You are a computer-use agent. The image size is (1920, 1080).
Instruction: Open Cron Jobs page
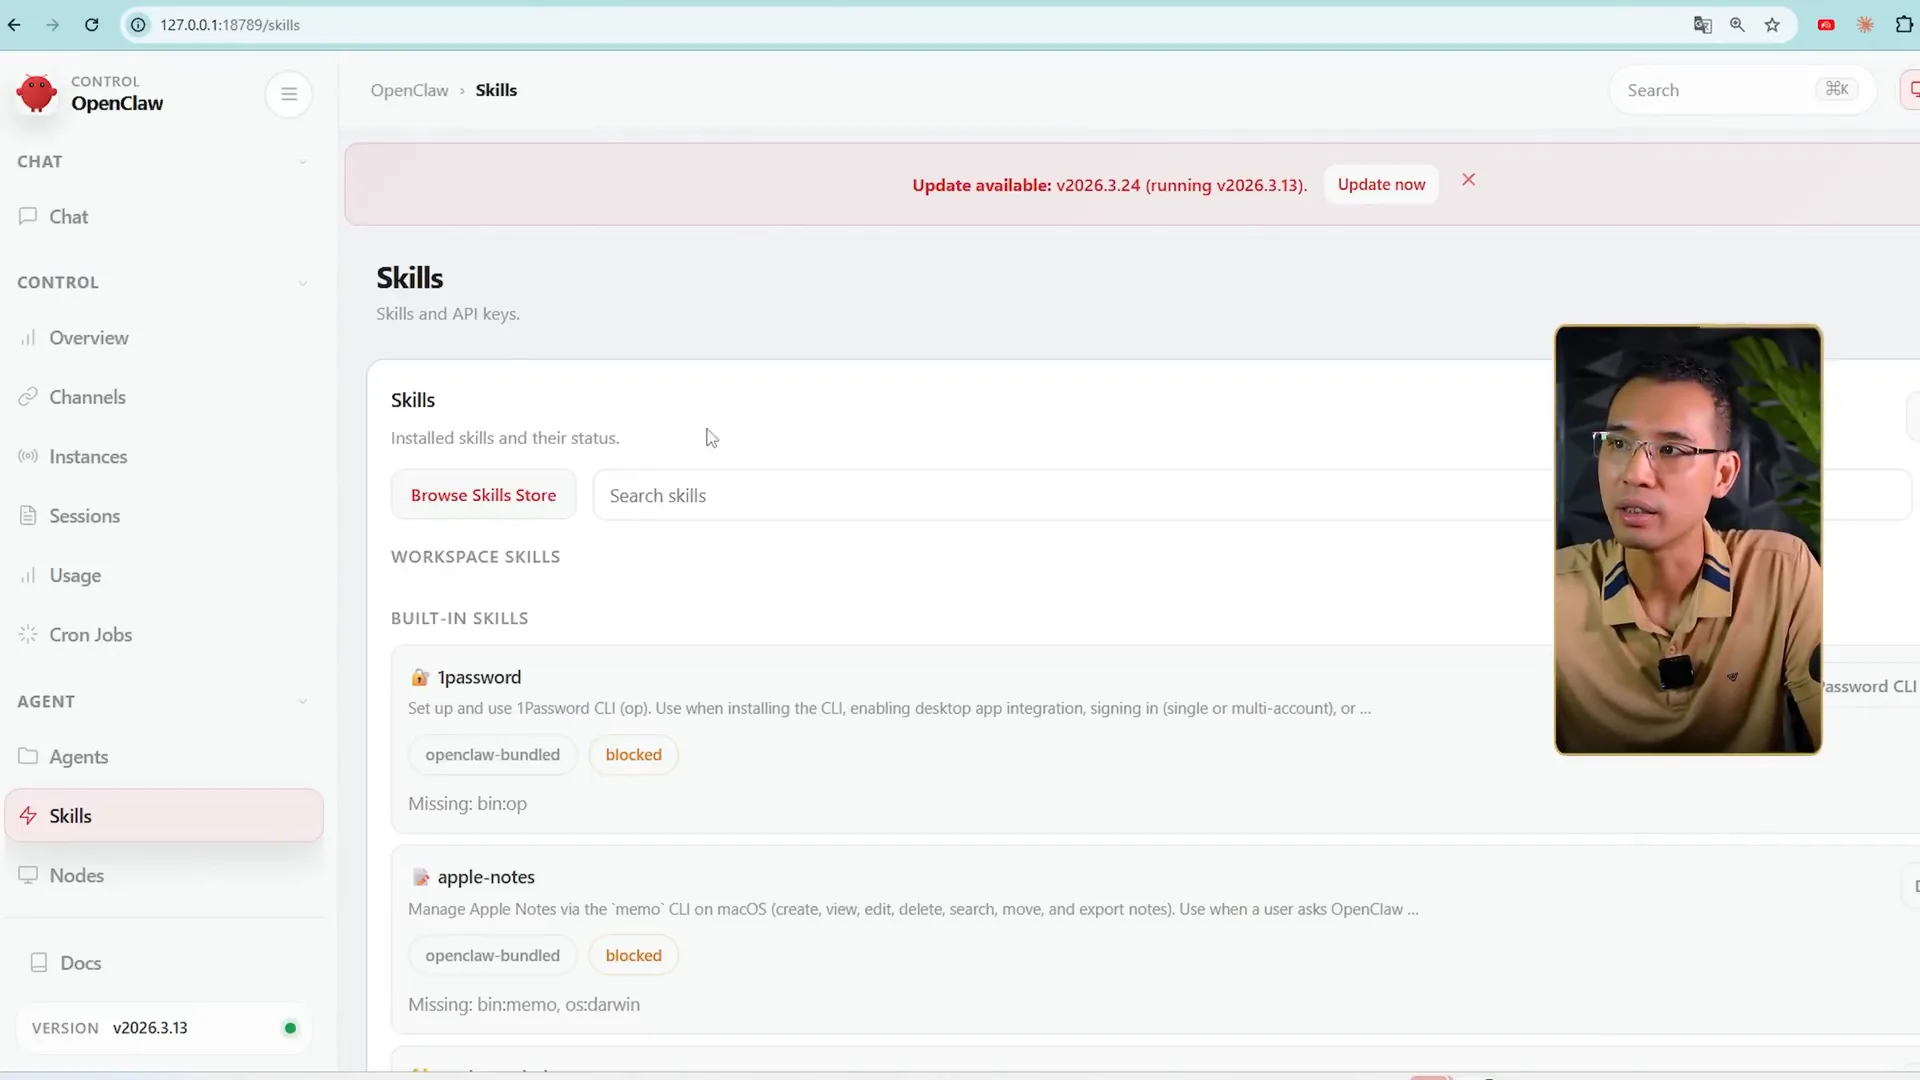164,634
